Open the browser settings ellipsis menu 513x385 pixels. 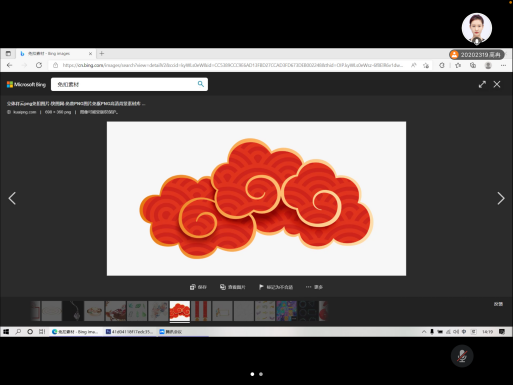503,65
